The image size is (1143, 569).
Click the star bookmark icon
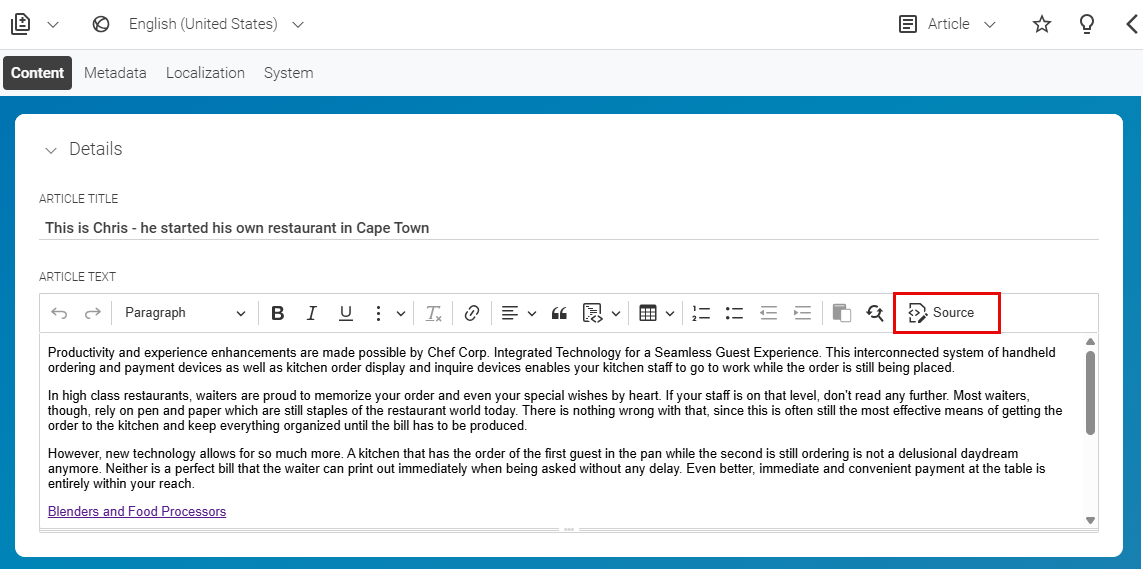pos(1042,24)
